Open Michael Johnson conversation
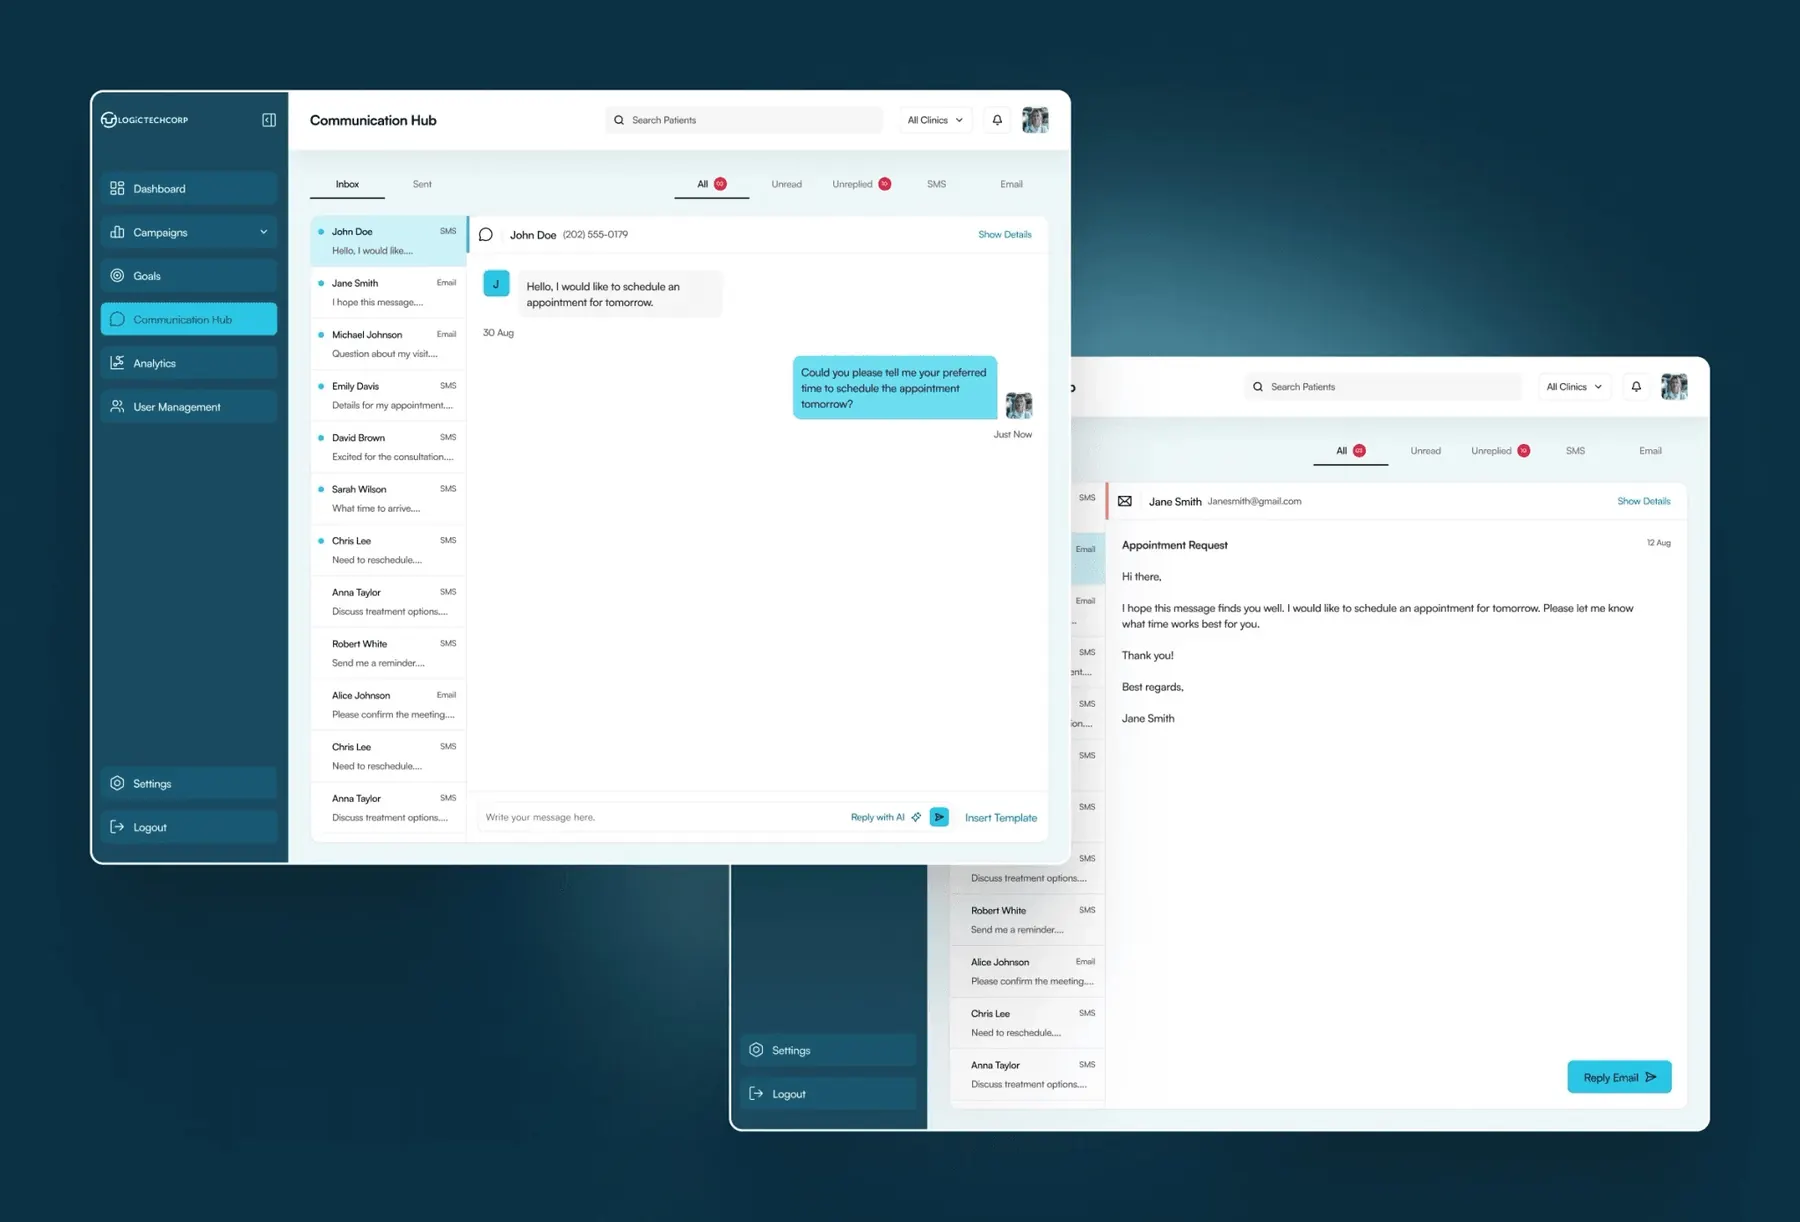Viewport: 1800px width, 1222px height. pos(388,344)
